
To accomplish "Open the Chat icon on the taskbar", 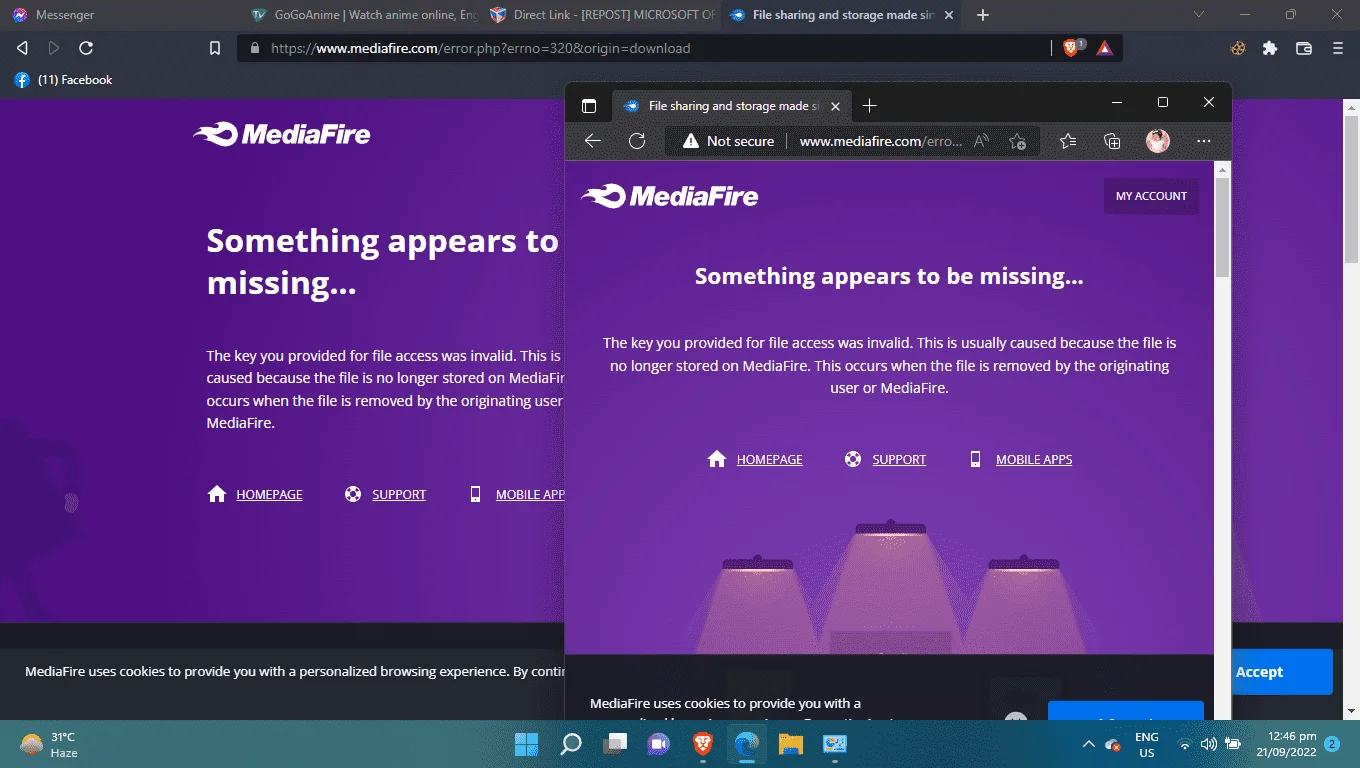I will point(659,744).
